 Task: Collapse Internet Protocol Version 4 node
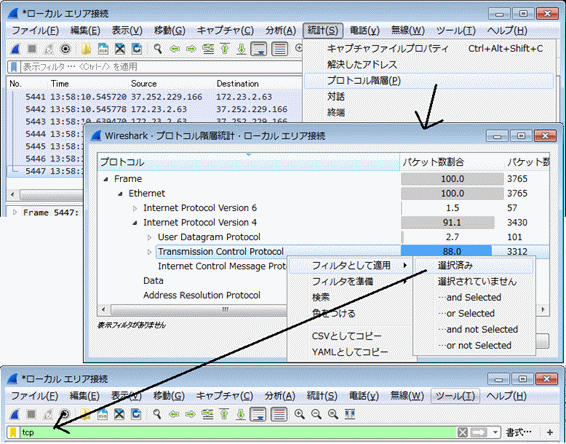pyautogui.click(x=135, y=223)
